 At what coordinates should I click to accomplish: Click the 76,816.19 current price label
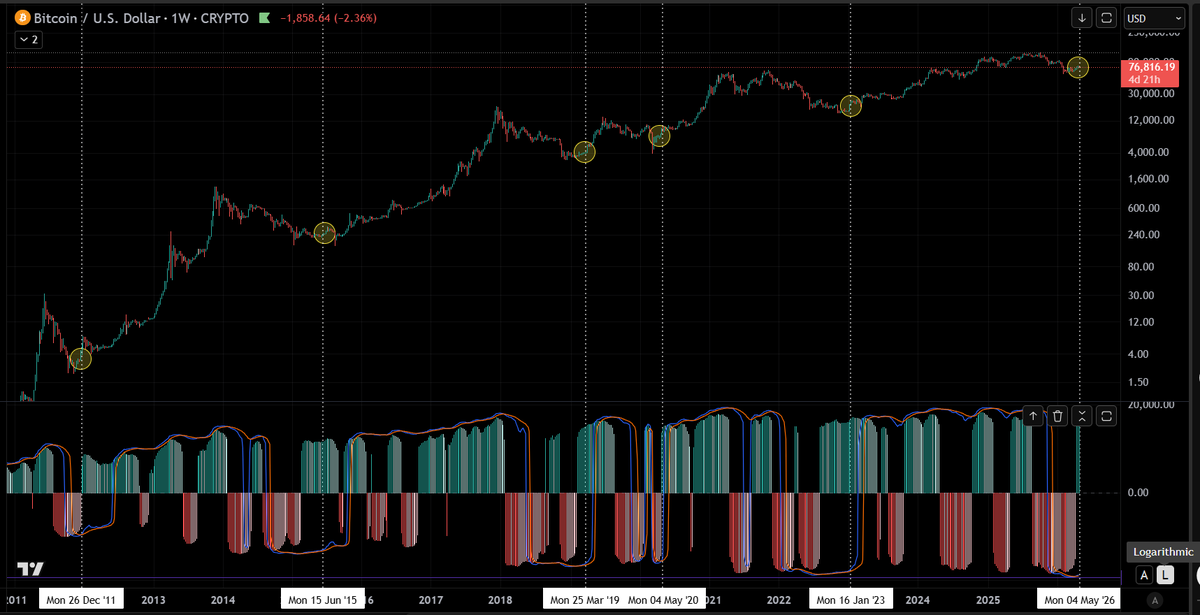click(1152, 66)
